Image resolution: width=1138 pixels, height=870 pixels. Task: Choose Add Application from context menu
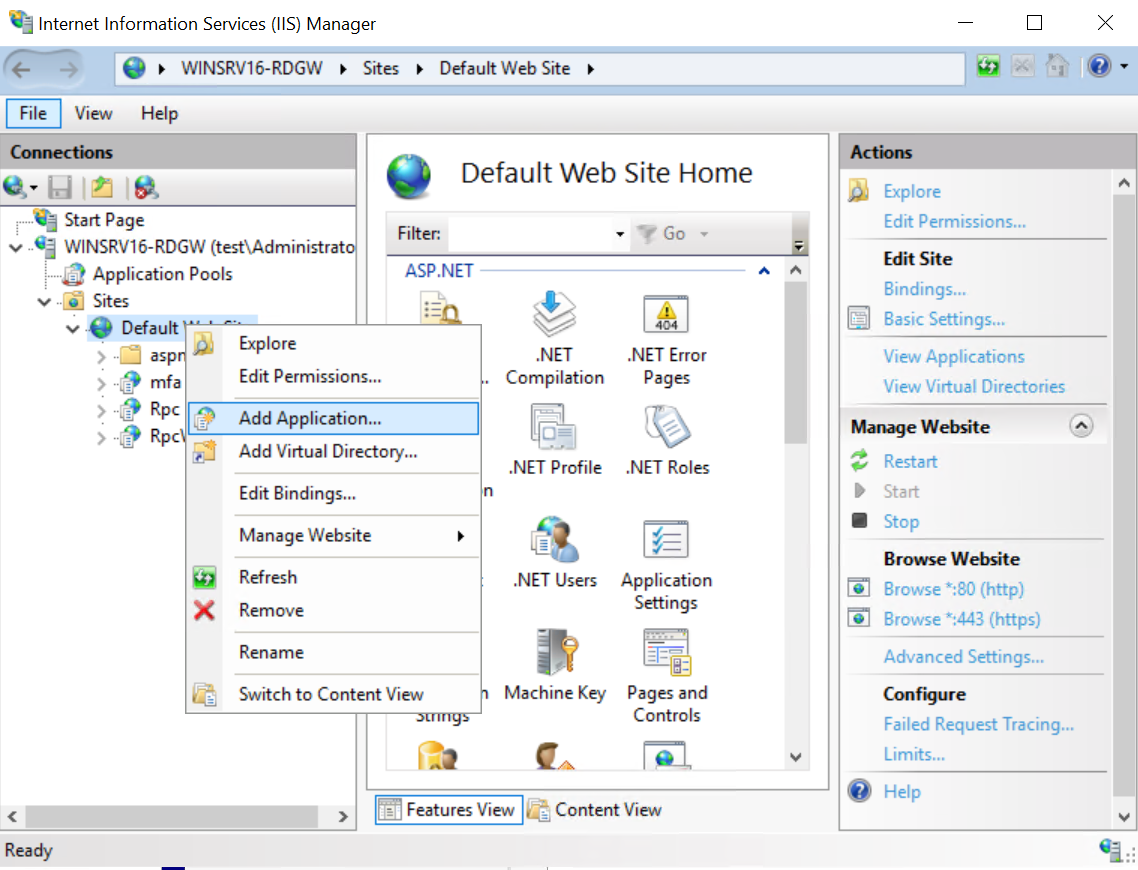coord(310,418)
